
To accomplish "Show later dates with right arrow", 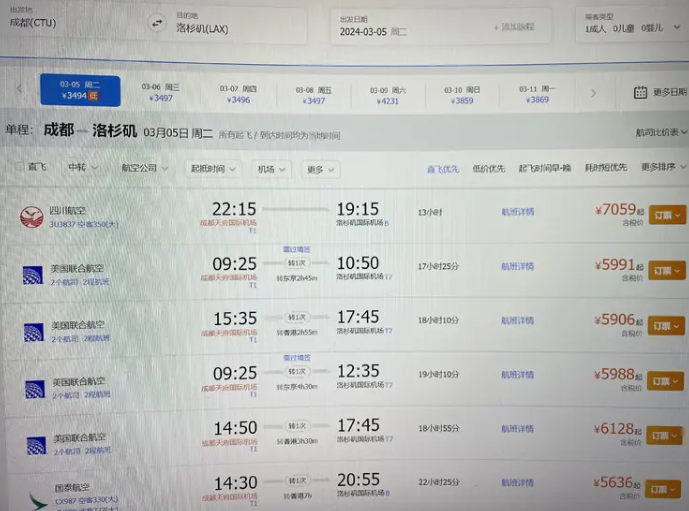I will [x=593, y=94].
